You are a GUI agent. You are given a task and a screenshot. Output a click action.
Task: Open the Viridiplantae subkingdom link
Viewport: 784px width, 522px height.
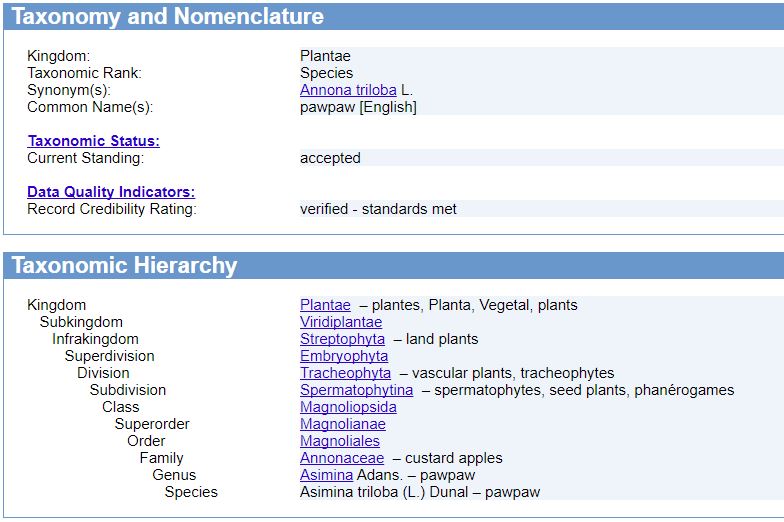[341, 322]
